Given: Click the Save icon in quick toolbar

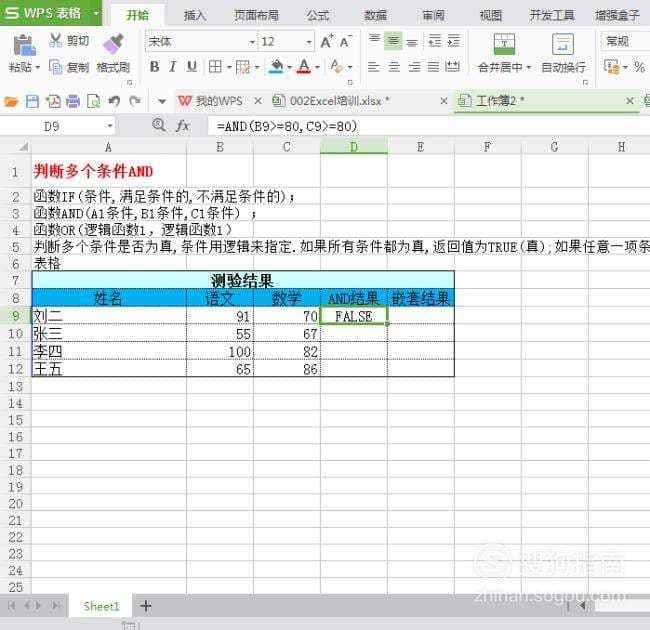Looking at the screenshot, I should pos(32,101).
